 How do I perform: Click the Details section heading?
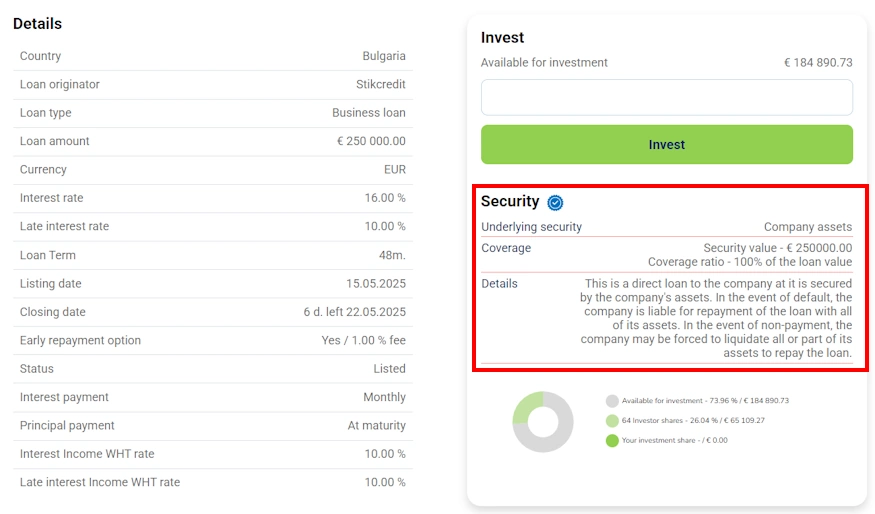point(37,23)
